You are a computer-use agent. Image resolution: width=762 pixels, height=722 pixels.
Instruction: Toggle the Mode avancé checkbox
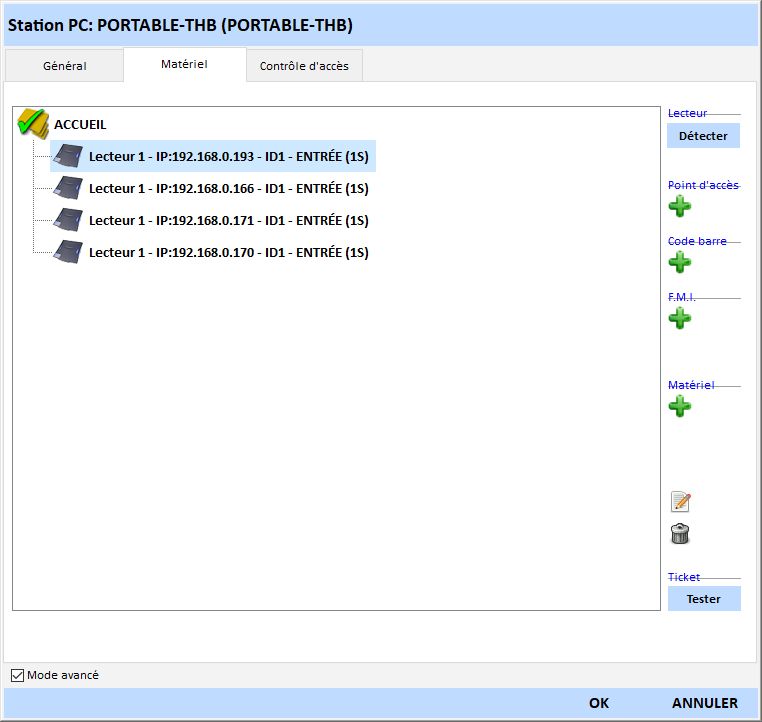click(17, 676)
